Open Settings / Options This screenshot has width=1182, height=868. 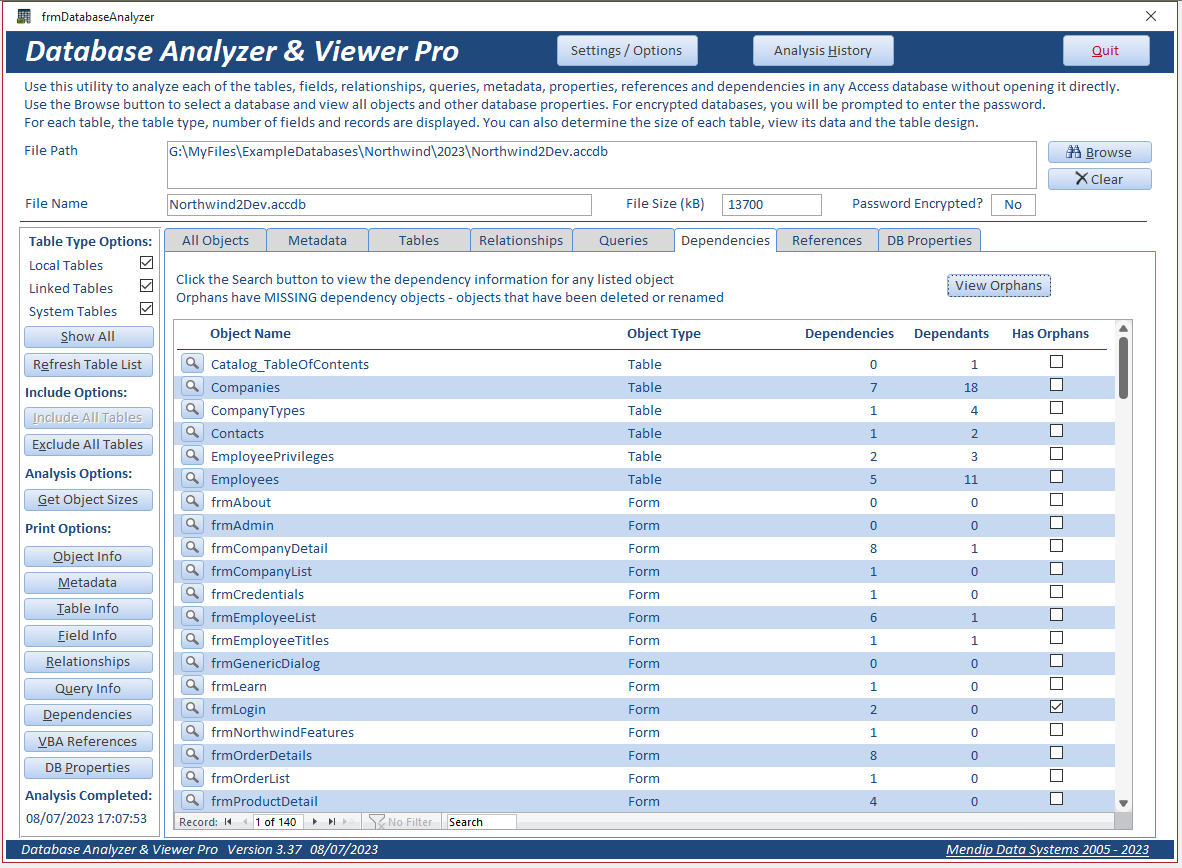[x=626, y=51]
